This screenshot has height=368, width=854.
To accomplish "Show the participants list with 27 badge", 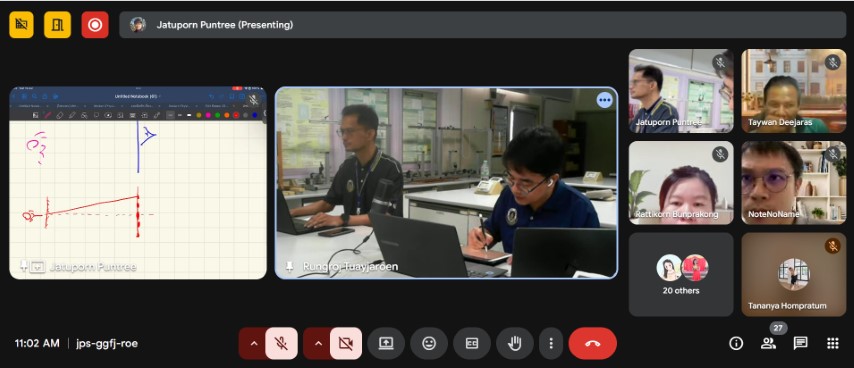I will point(768,343).
